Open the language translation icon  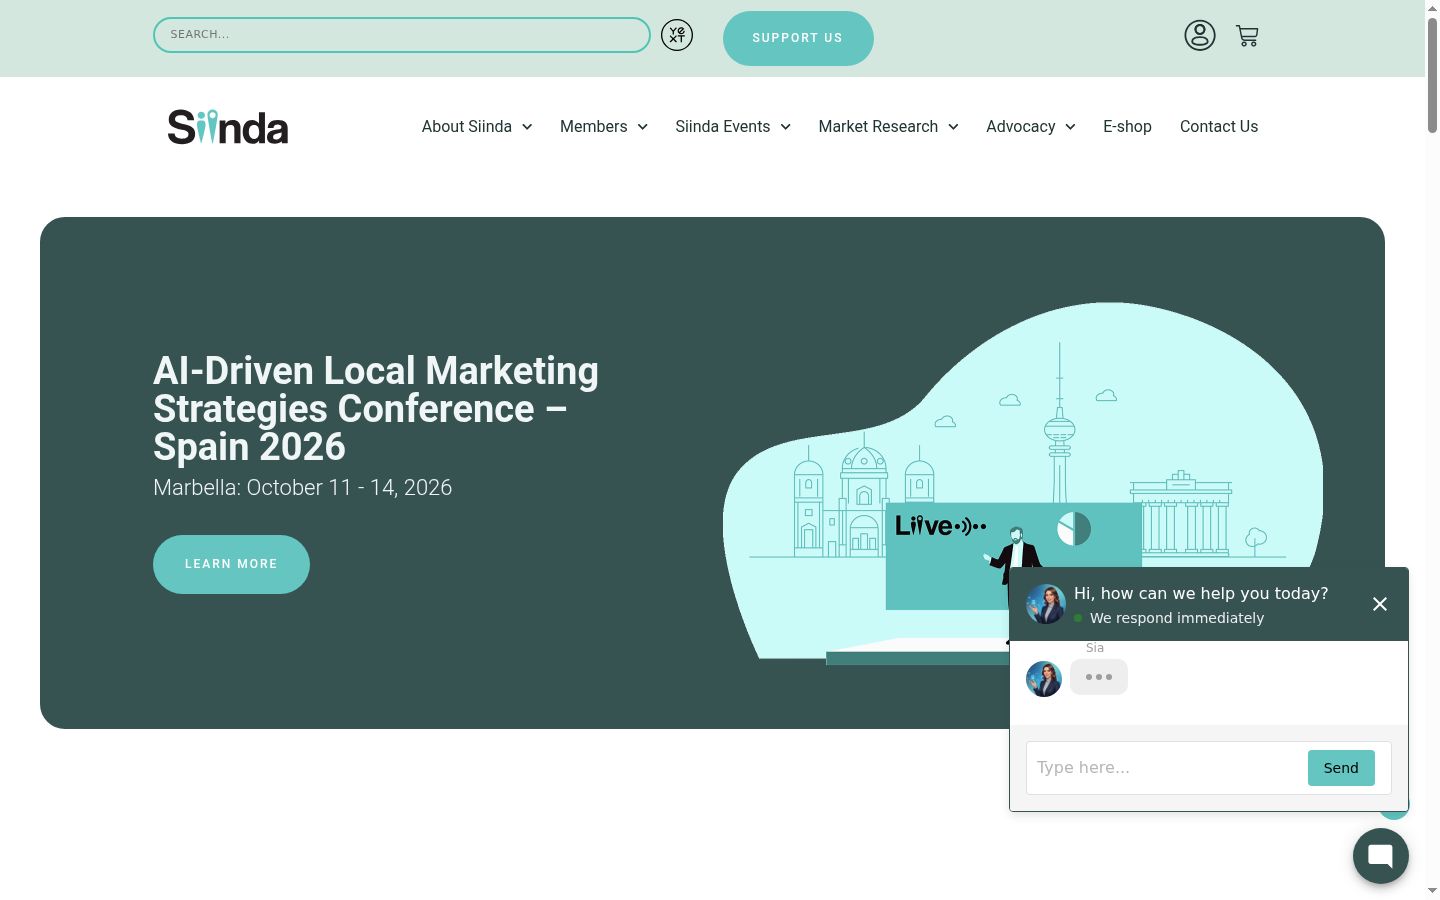pos(677,35)
